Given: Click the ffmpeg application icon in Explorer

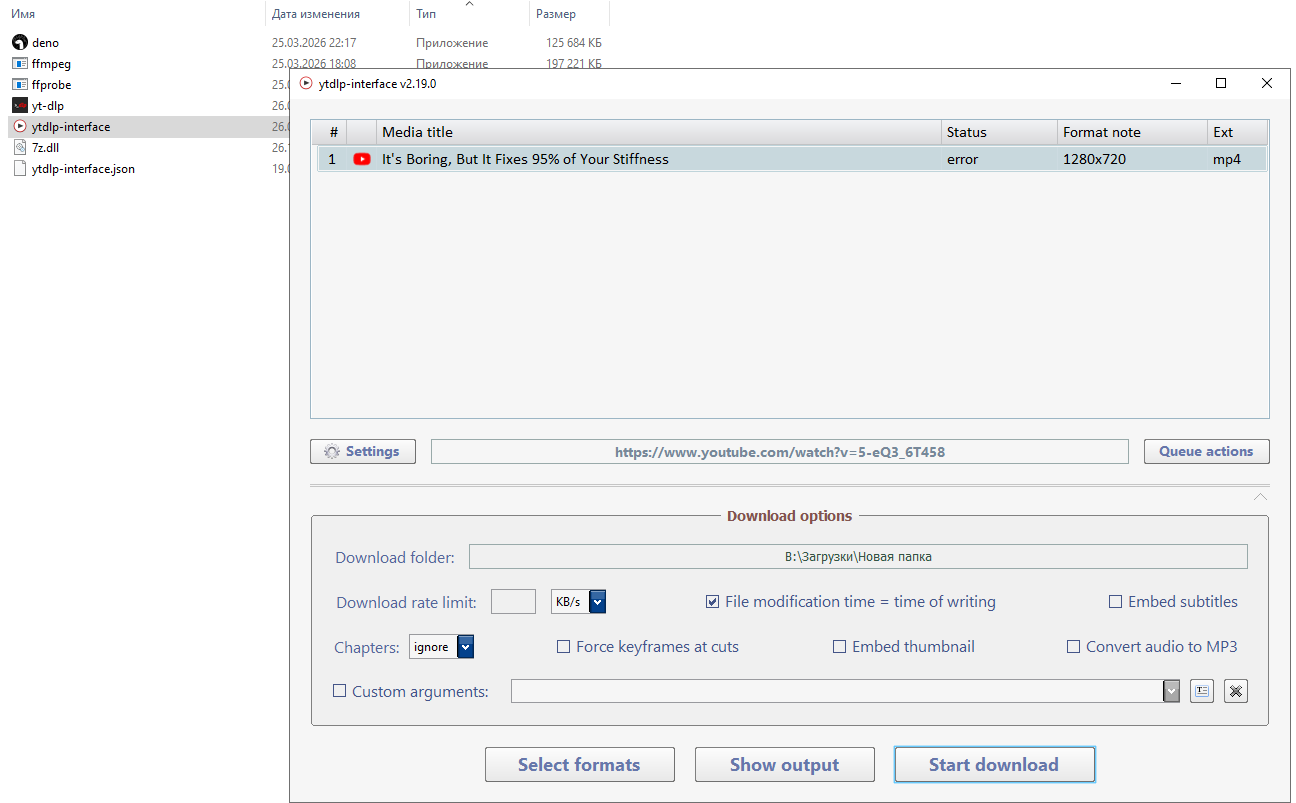Looking at the screenshot, I should (19, 64).
